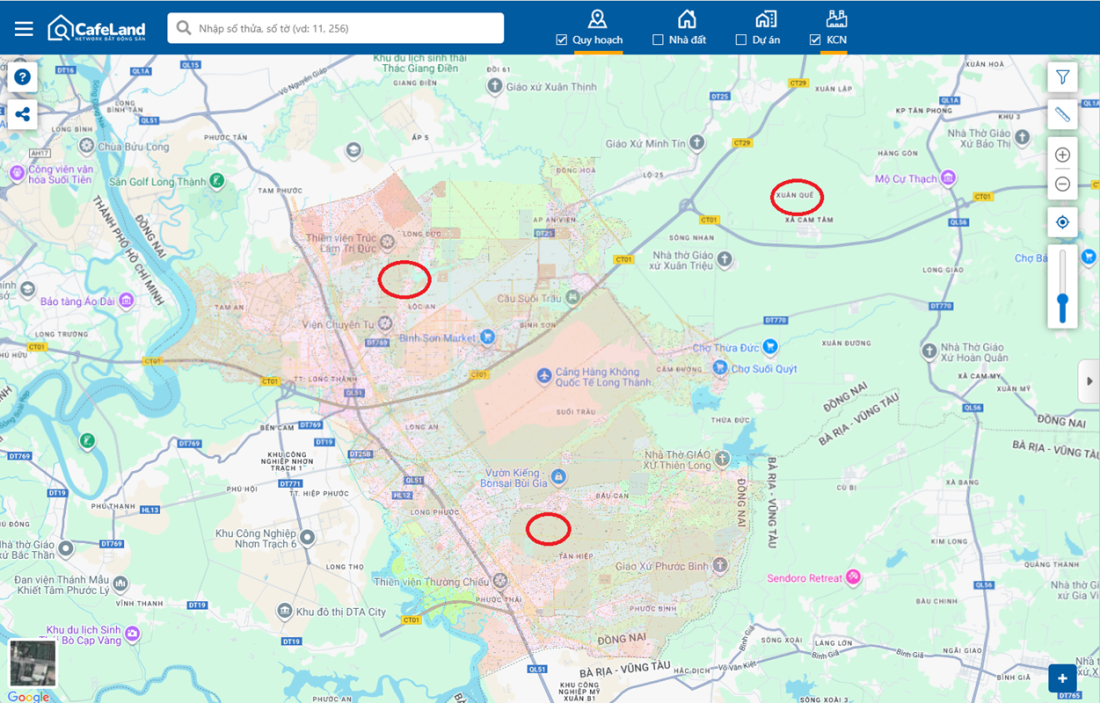
Task: Open the help question mark button
Action: (x=22, y=77)
